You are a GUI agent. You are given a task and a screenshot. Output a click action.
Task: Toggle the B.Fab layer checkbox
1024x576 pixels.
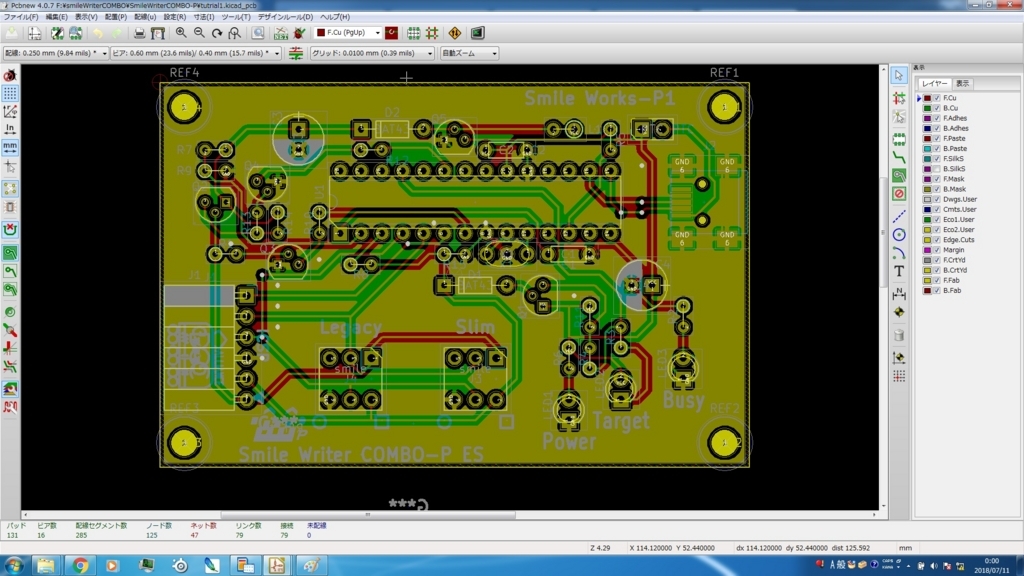937,291
